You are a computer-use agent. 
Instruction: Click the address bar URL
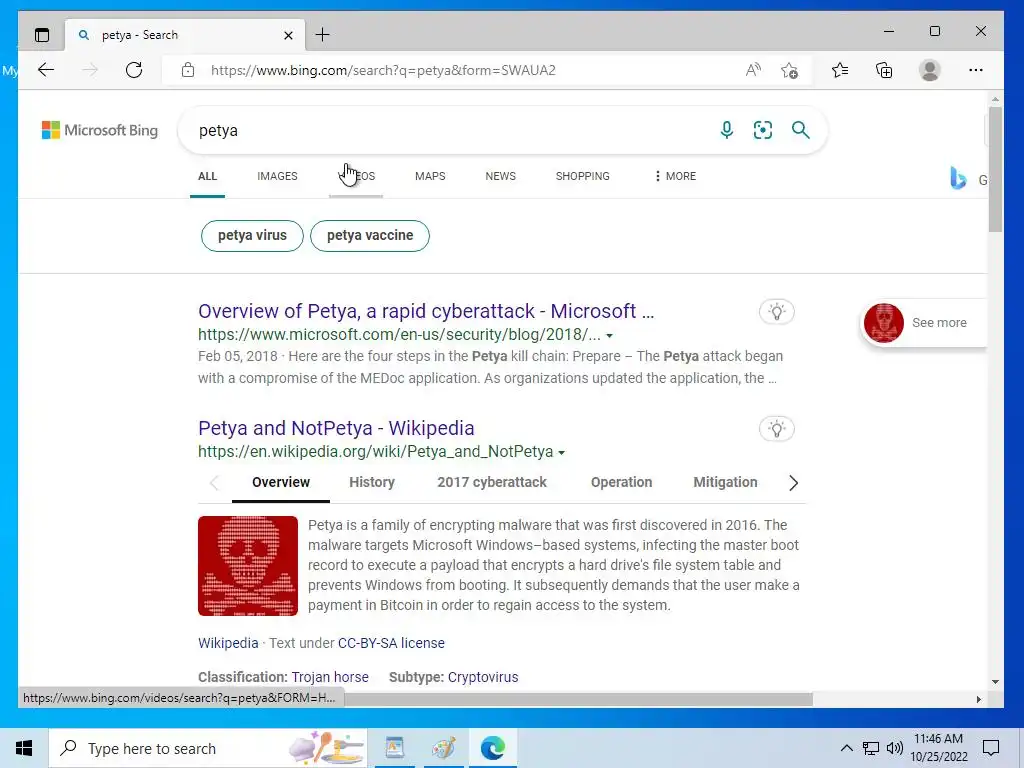(383, 71)
